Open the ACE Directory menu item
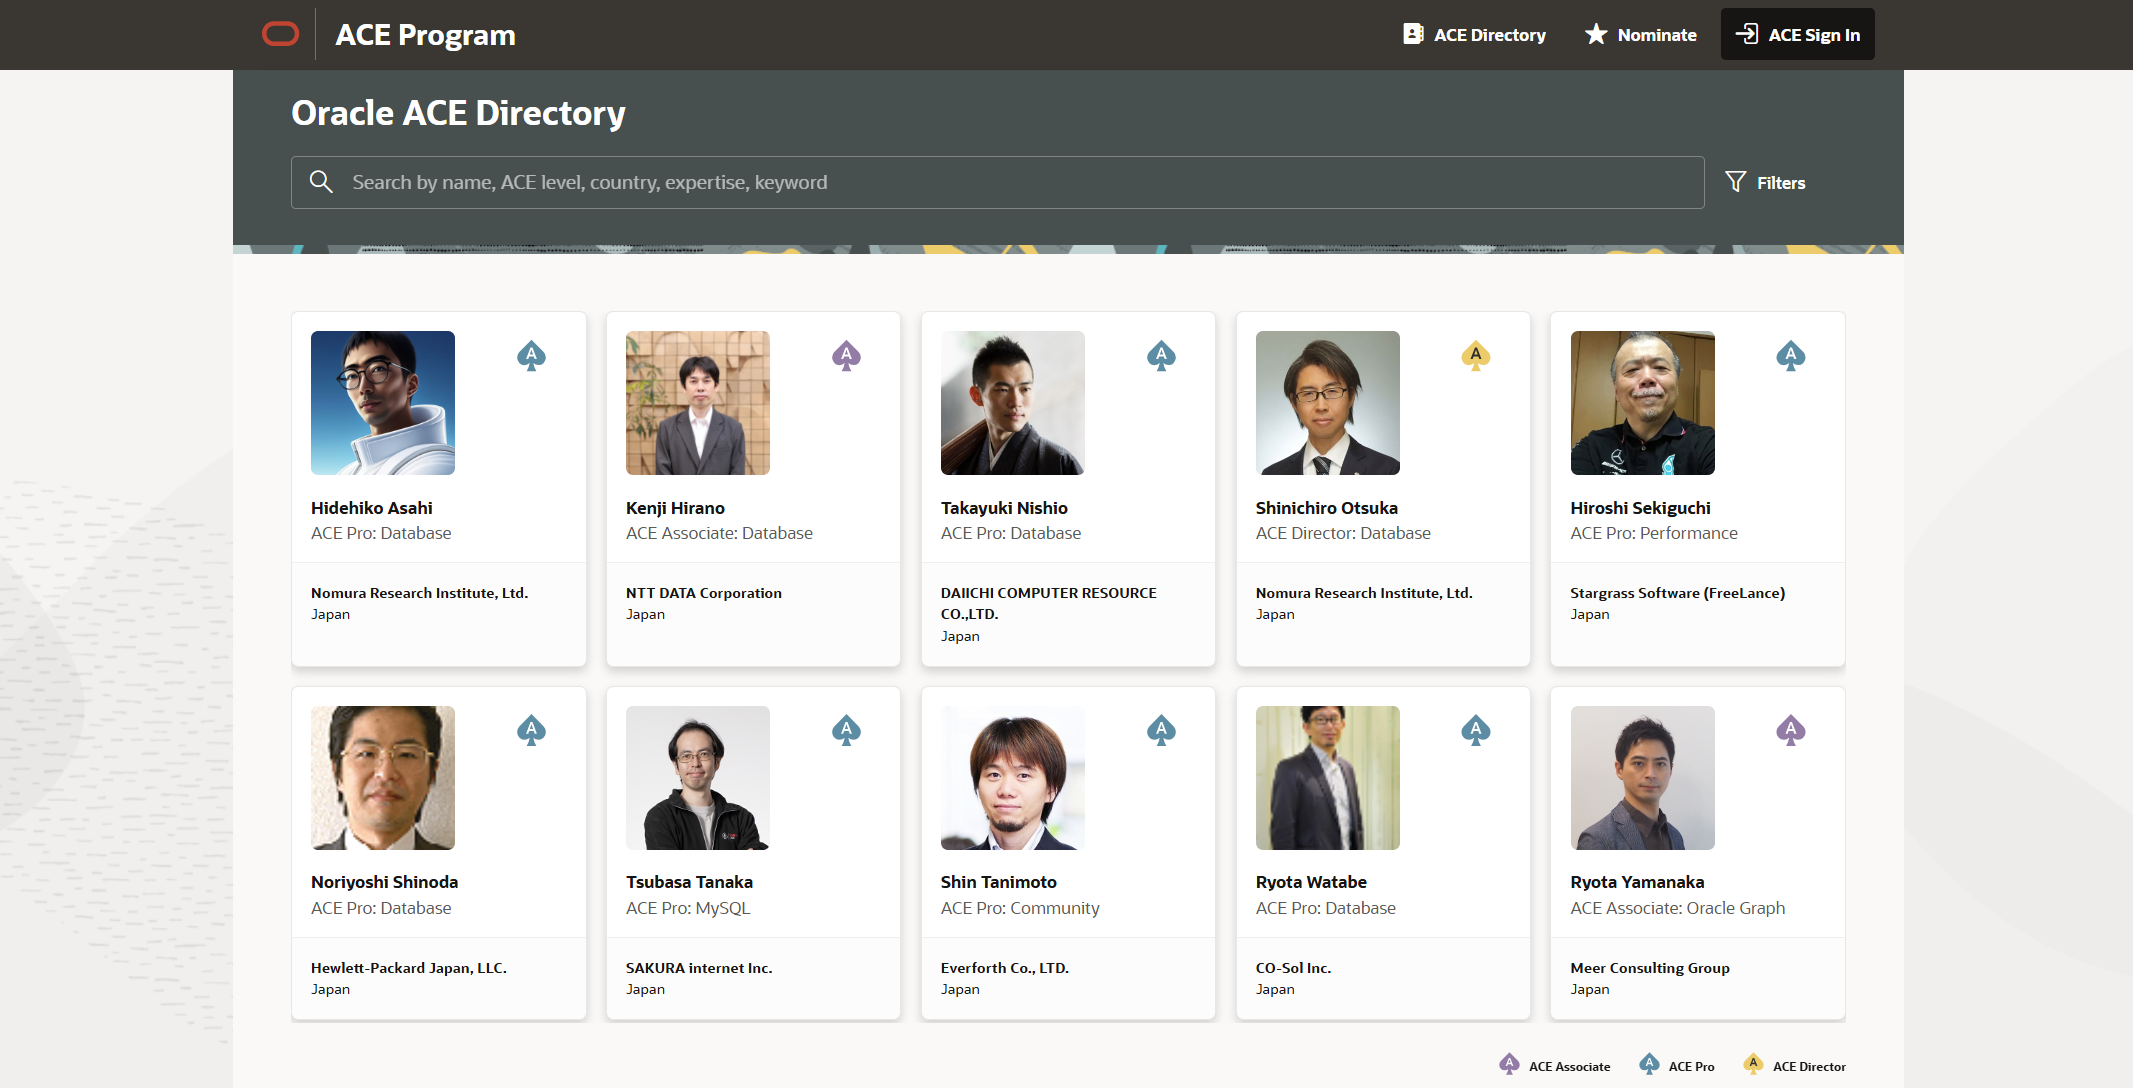Image resolution: width=2133 pixels, height=1088 pixels. pyautogui.click(x=1474, y=35)
